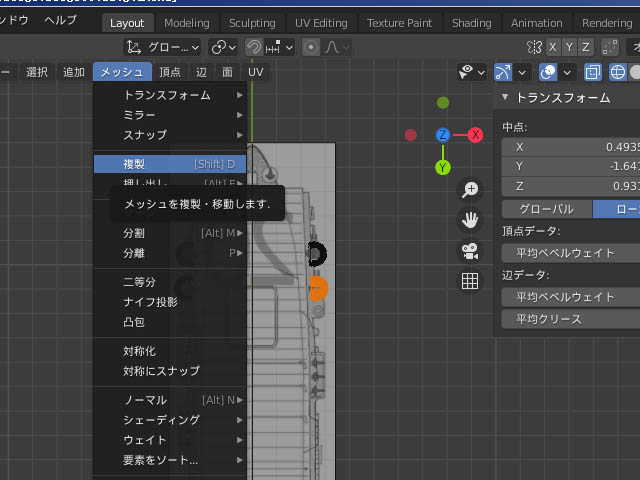
Task: Expand the ミラー submenu
Action: tap(170, 115)
